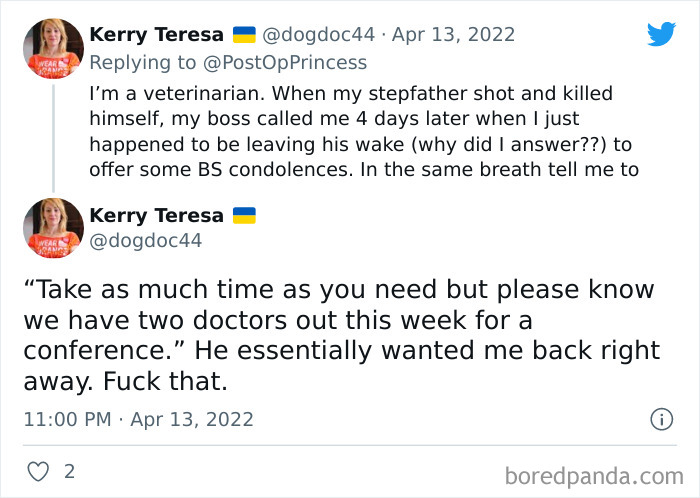
Task: Click the Ukraine flag beside the date-stamped name
Action: click(x=244, y=35)
